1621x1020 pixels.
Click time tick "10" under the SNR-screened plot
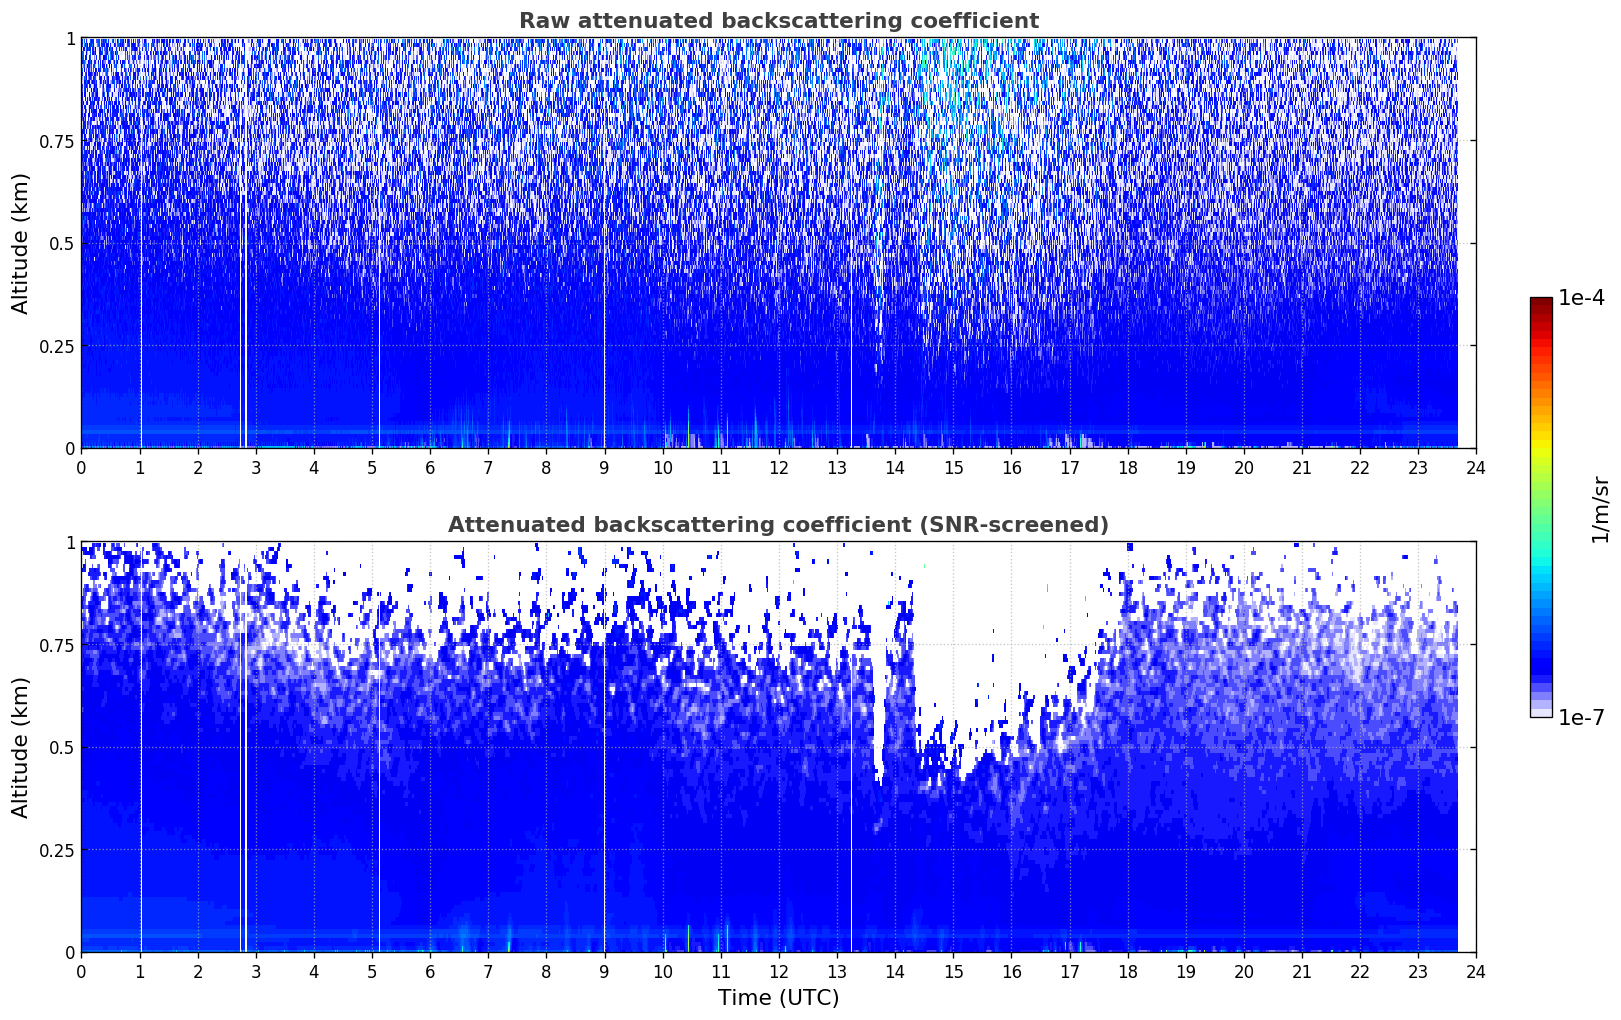(x=663, y=971)
